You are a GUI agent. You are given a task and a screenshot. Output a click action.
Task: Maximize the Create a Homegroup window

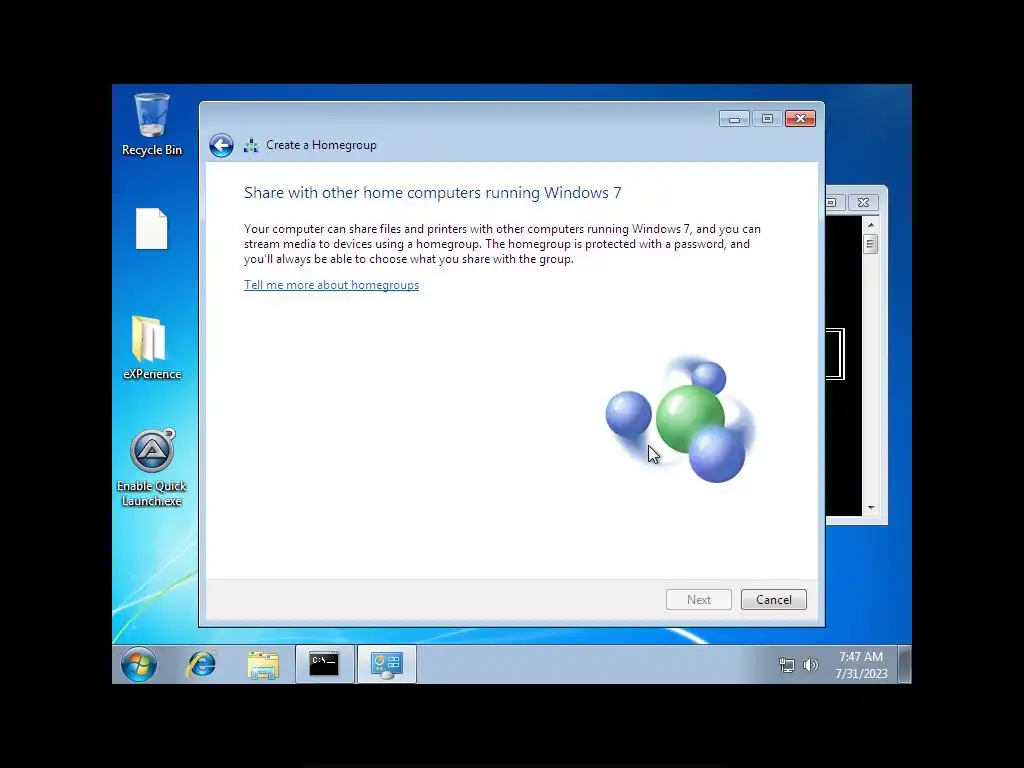tap(767, 119)
